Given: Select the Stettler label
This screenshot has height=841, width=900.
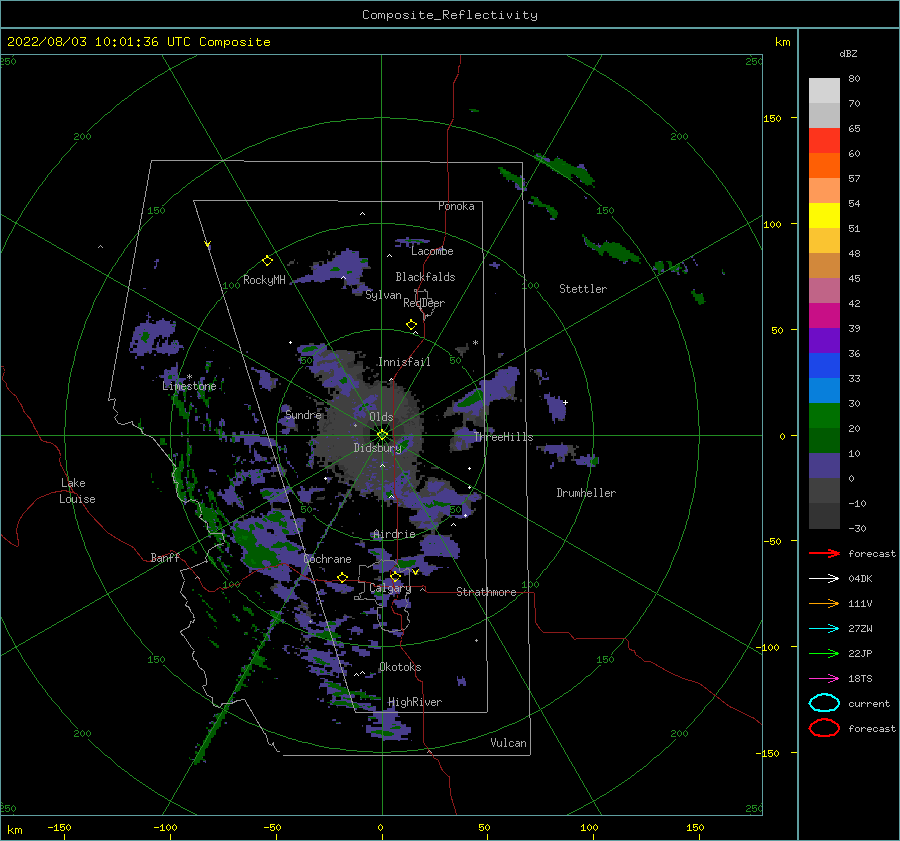Looking at the screenshot, I should [583, 289].
